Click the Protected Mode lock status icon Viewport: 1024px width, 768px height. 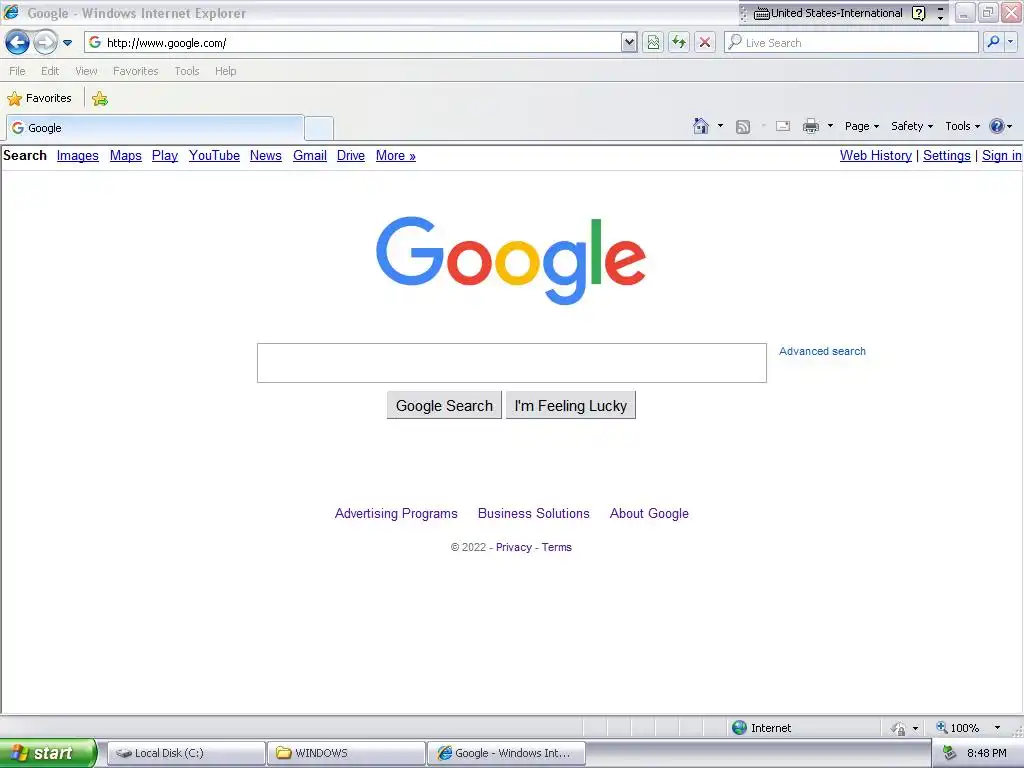[899, 728]
